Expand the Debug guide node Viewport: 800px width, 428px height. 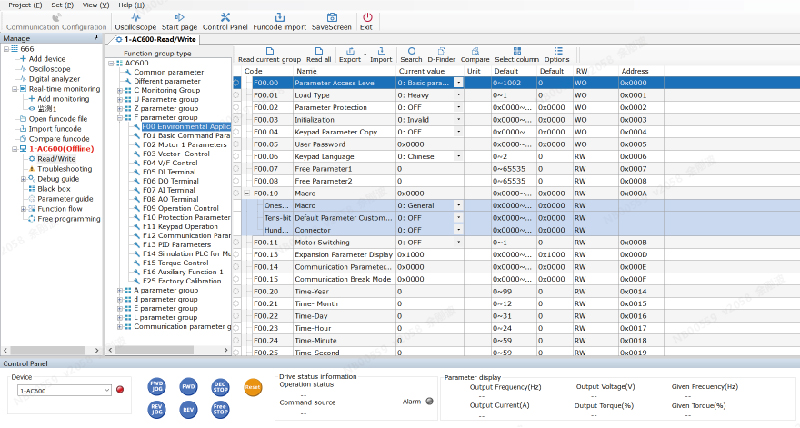[x=23, y=179]
